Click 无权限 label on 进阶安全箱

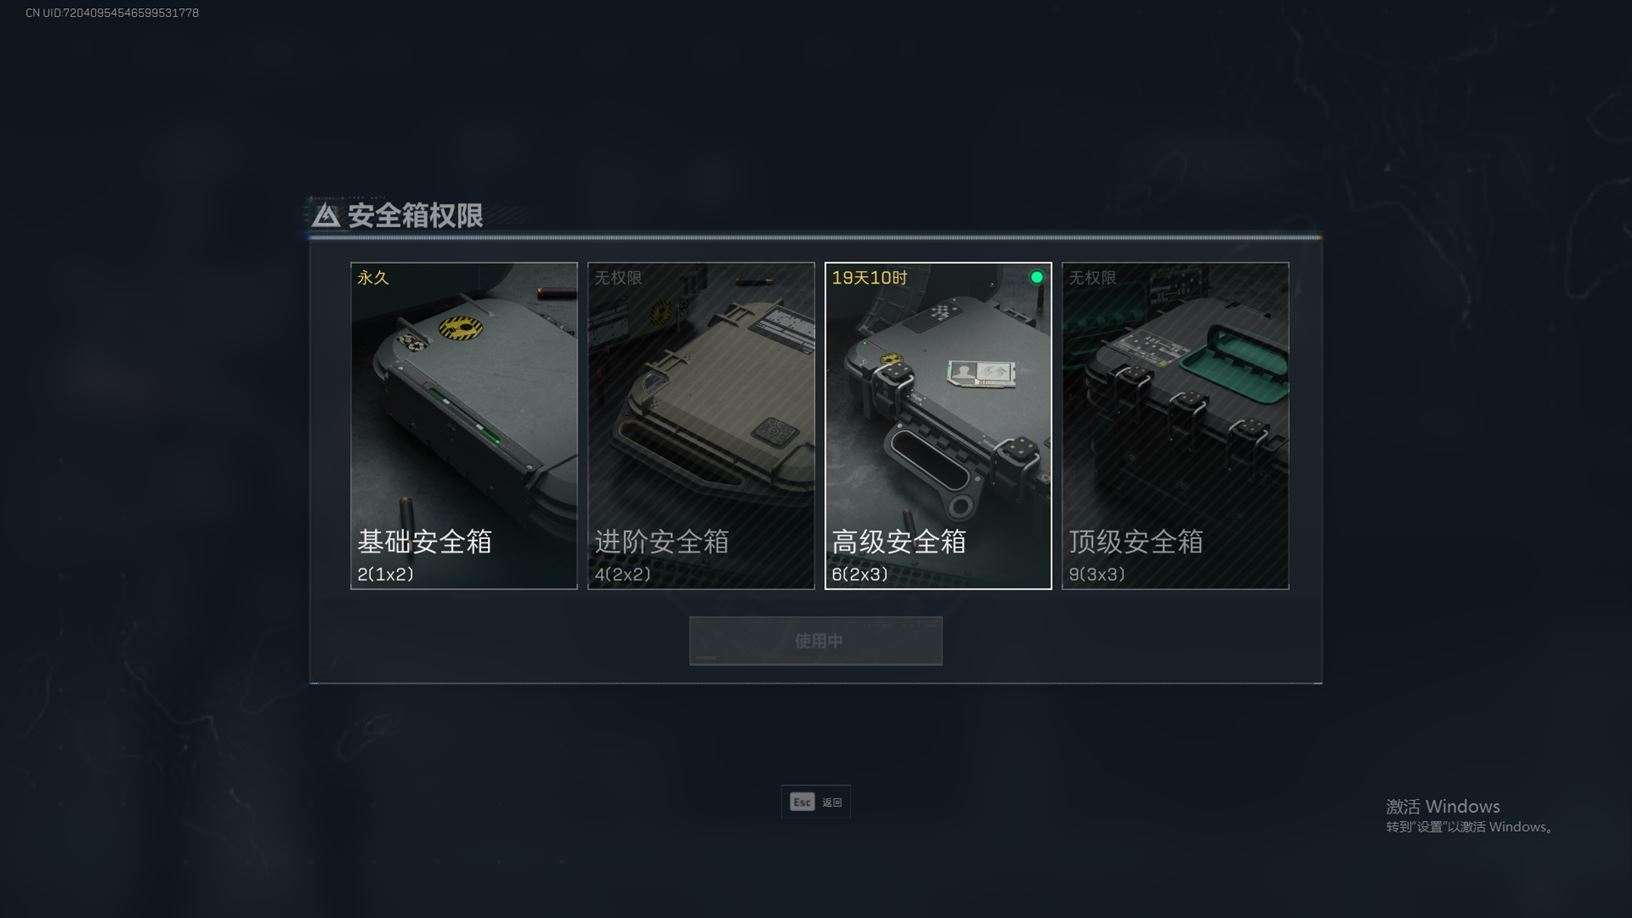coord(618,277)
